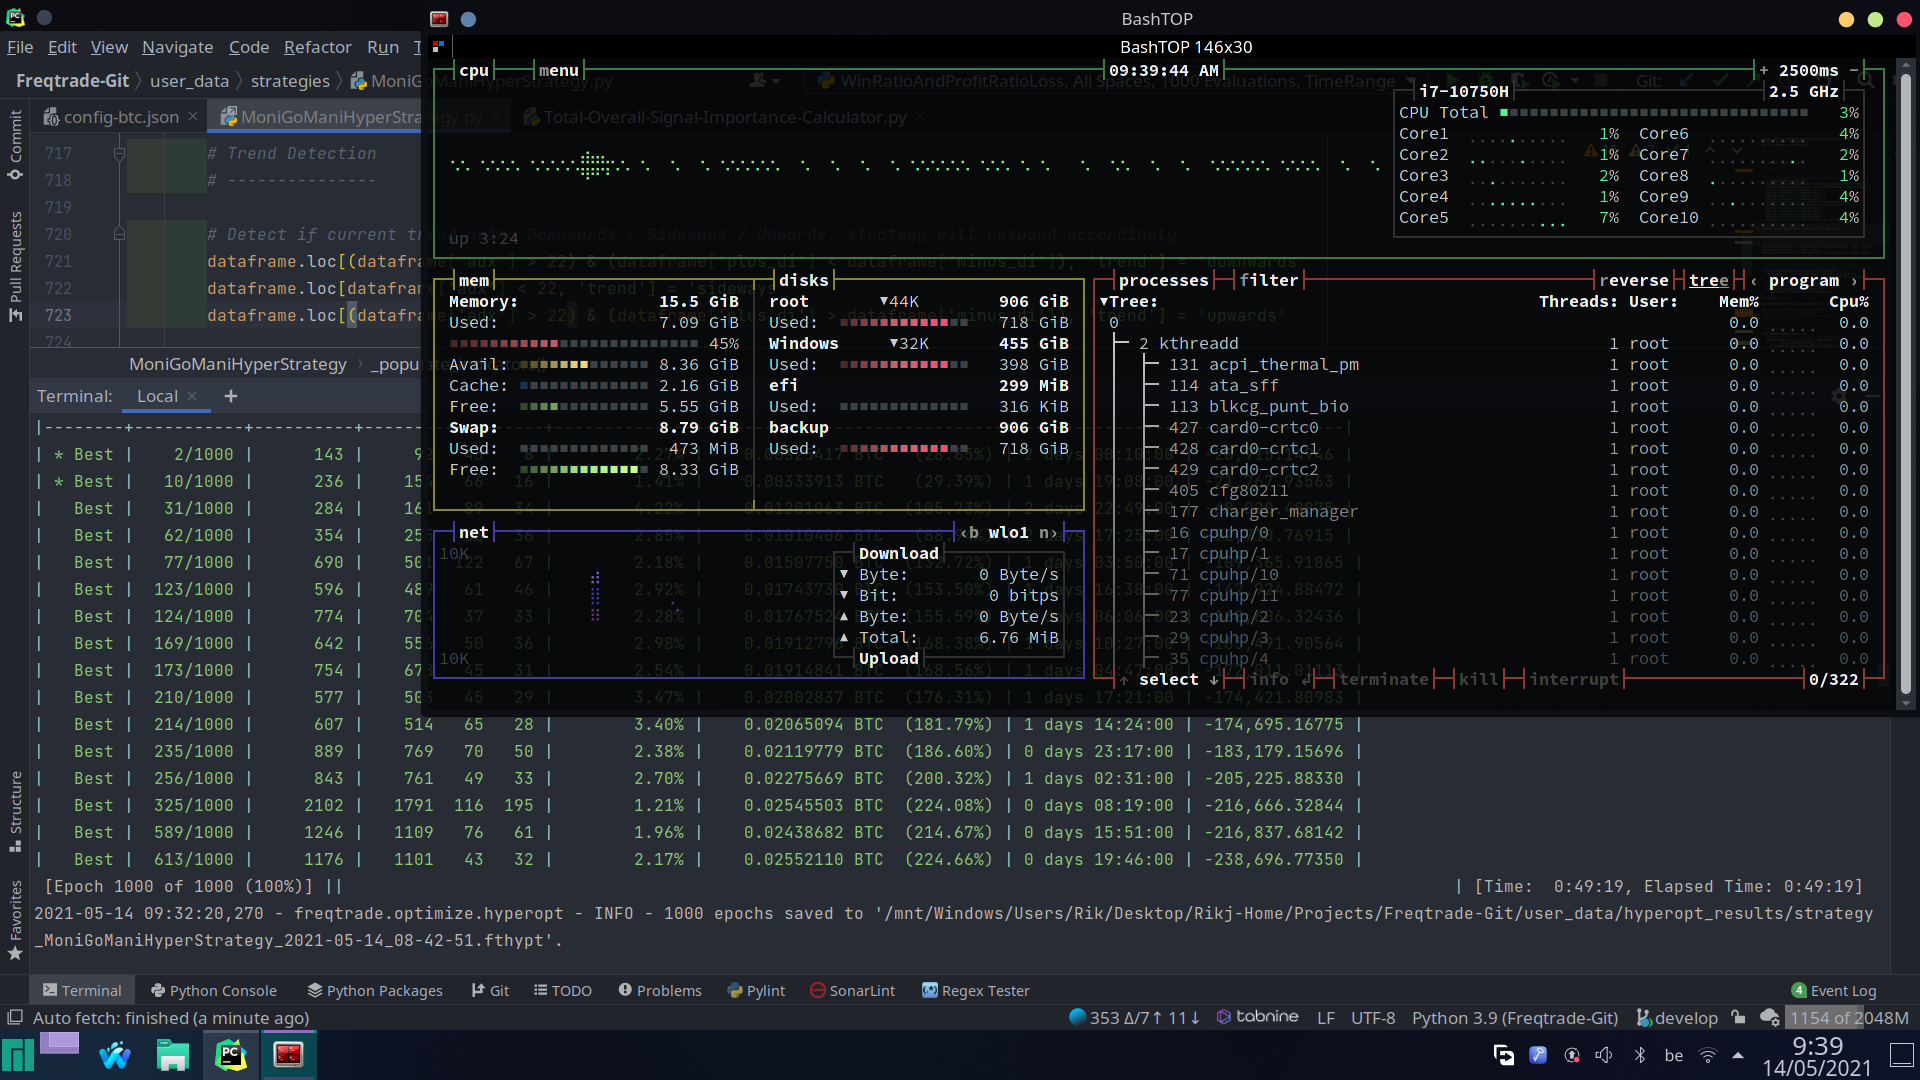Click the Tabnine icon in the status bar
Image resolution: width=1920 pixels, height=1080 pixels.
click(x=1257, y=1017)
